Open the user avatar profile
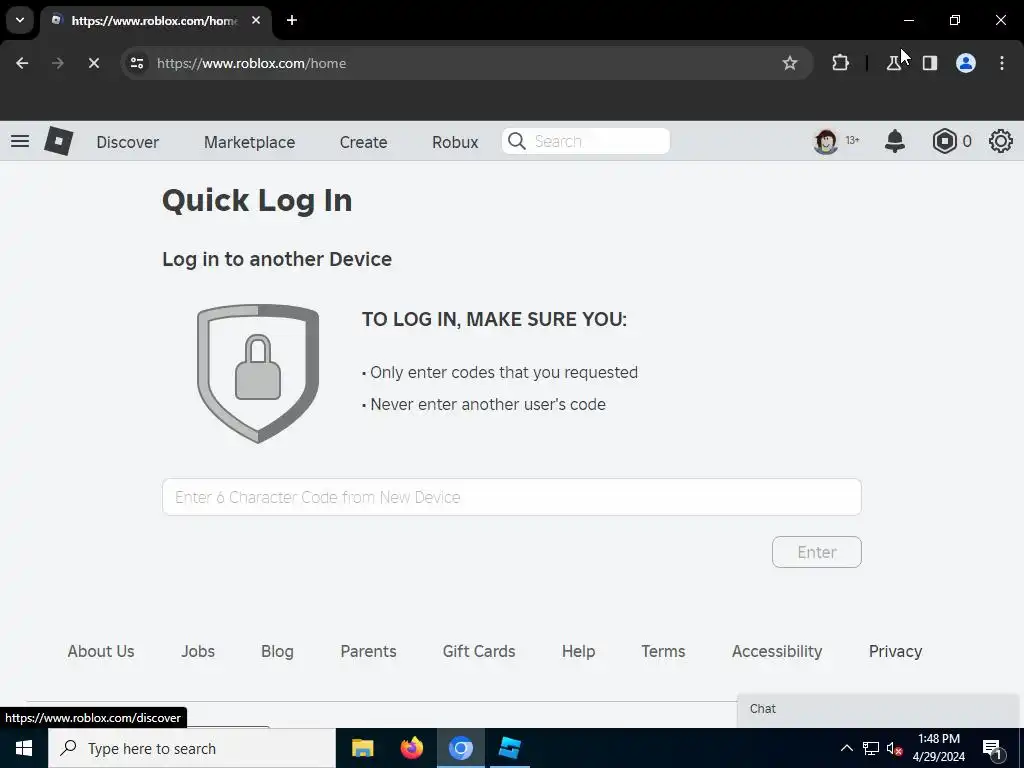This screenshot has width=1024, height=768. coord(825,141)
